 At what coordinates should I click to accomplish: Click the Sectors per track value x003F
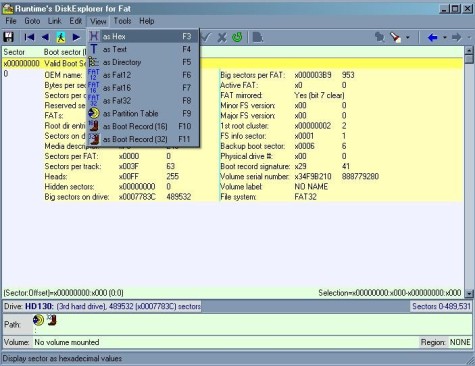129,166
